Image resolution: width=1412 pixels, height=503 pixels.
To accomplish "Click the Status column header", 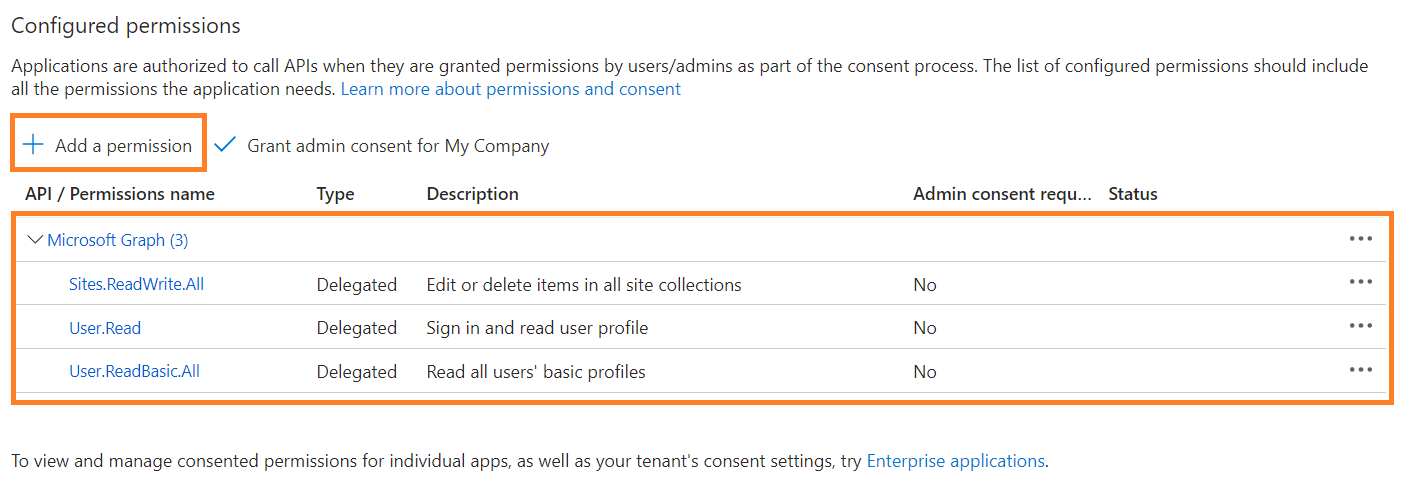I will click(x=1132, y=194).
